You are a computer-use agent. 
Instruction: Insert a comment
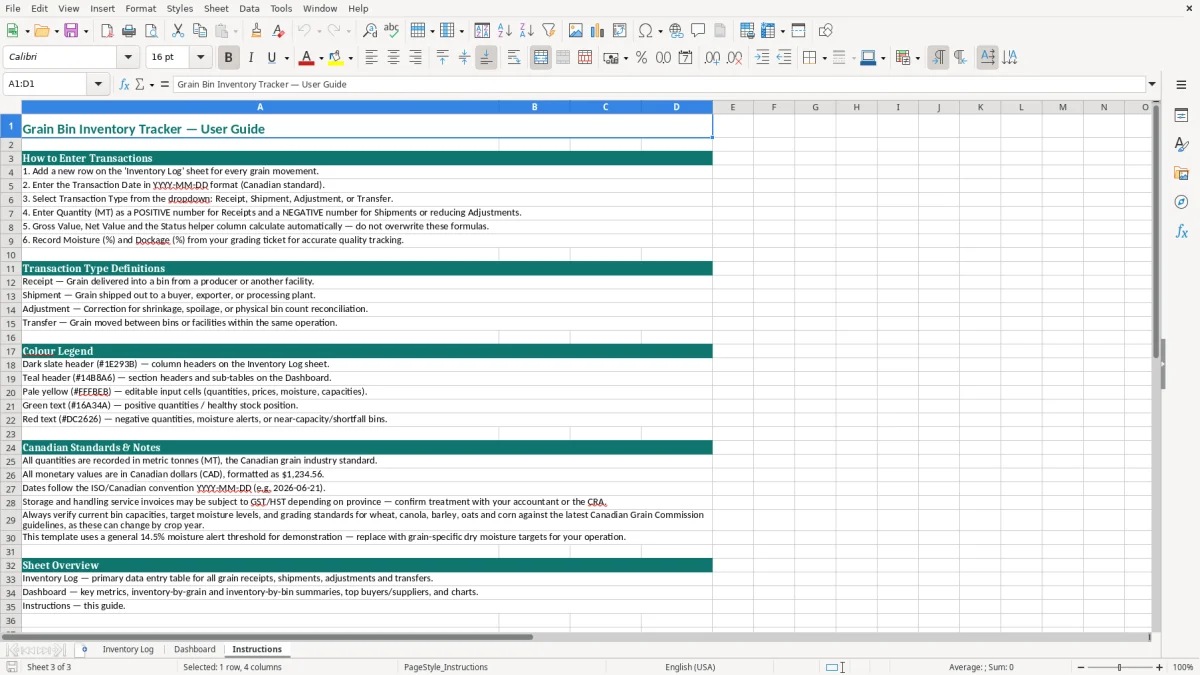pyautogui.click(x=698, y=31)
